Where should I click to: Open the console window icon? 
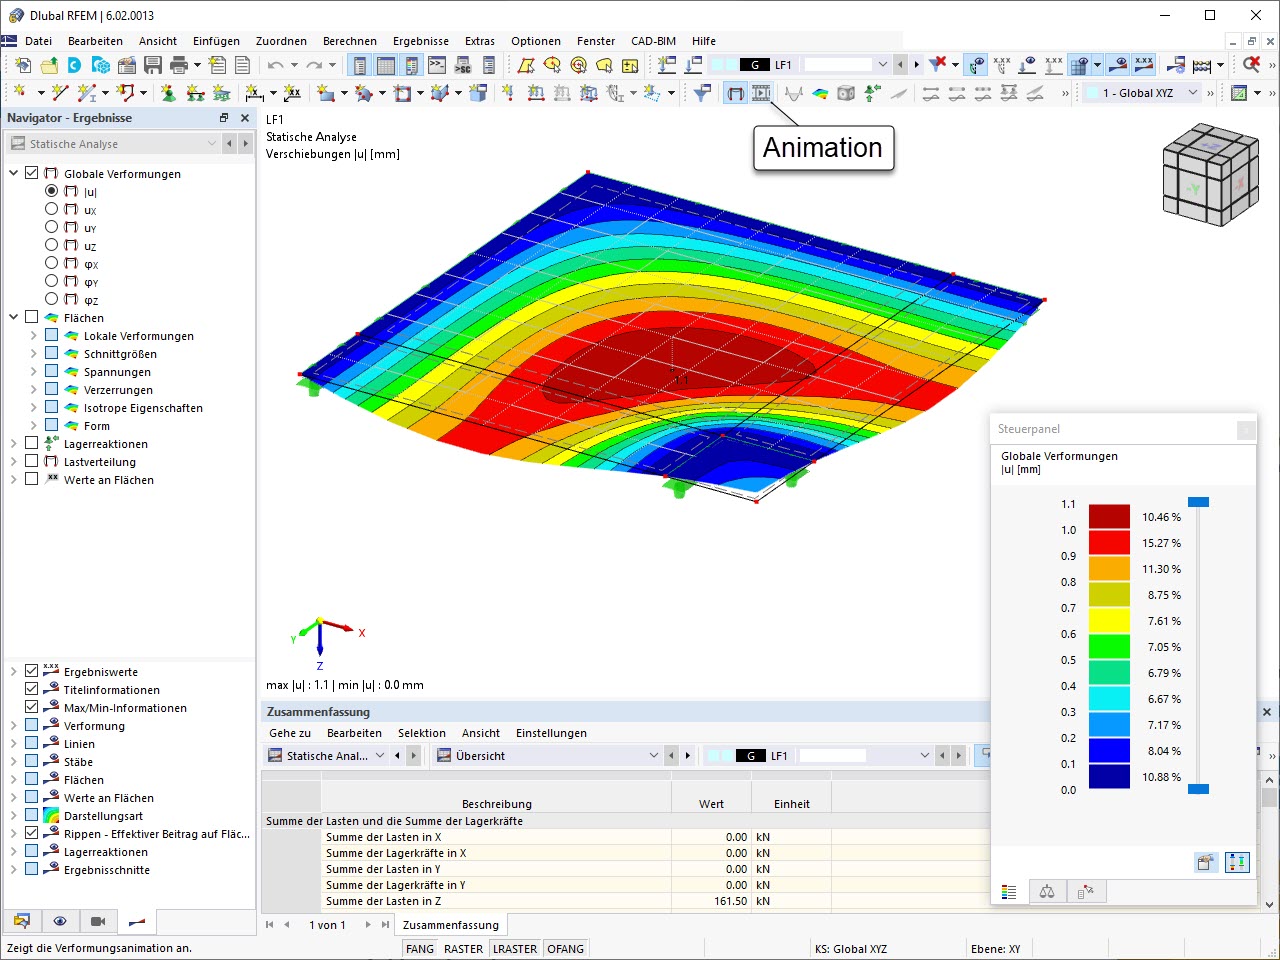(437, 65)
